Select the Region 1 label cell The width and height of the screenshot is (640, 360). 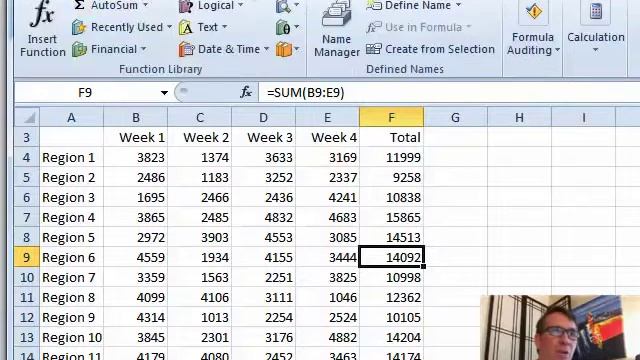pos(71,158)
